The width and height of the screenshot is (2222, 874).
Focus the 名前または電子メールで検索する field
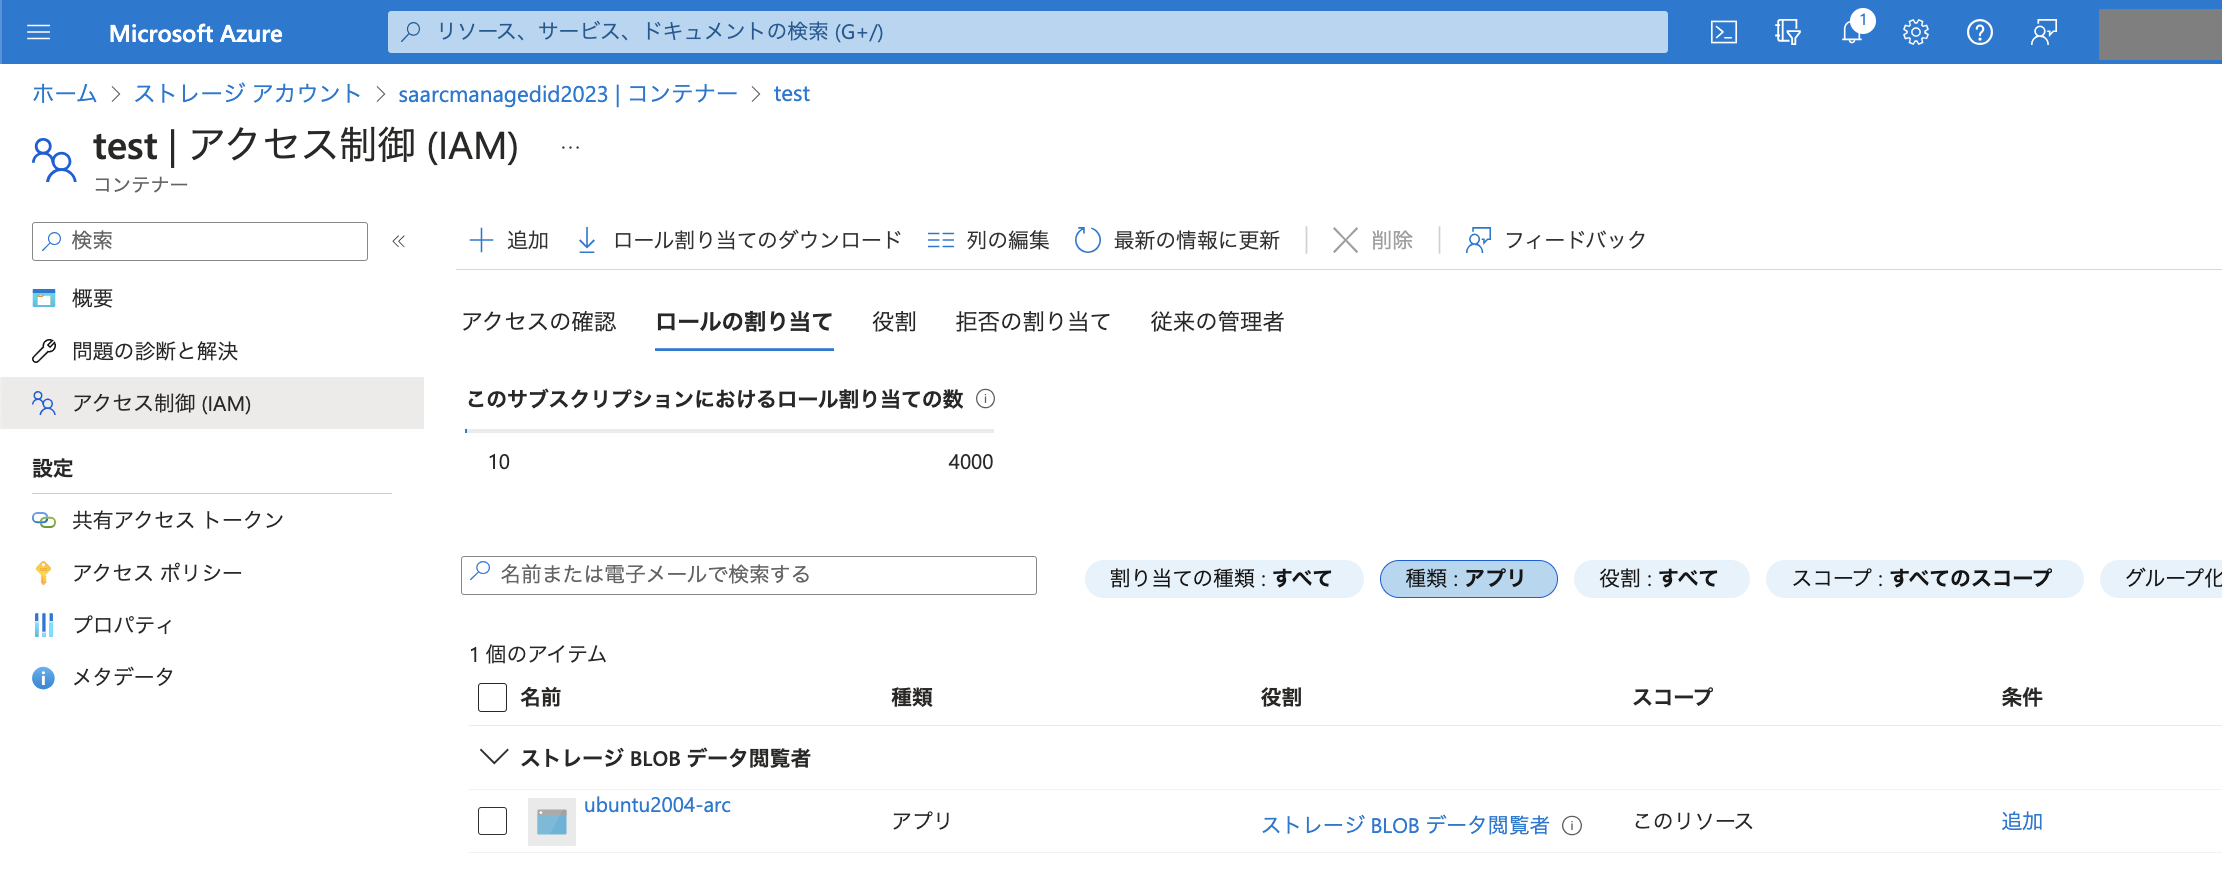coord(749,575)
